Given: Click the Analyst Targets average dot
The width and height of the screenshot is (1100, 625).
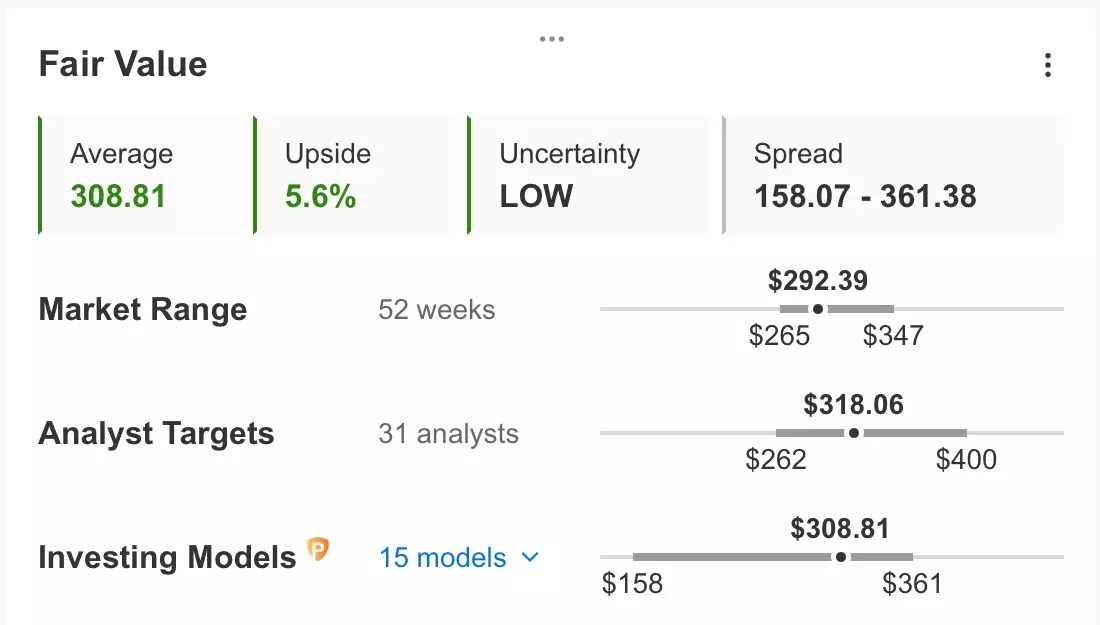Looking at the screenshot, I should [x=854, y=433].
